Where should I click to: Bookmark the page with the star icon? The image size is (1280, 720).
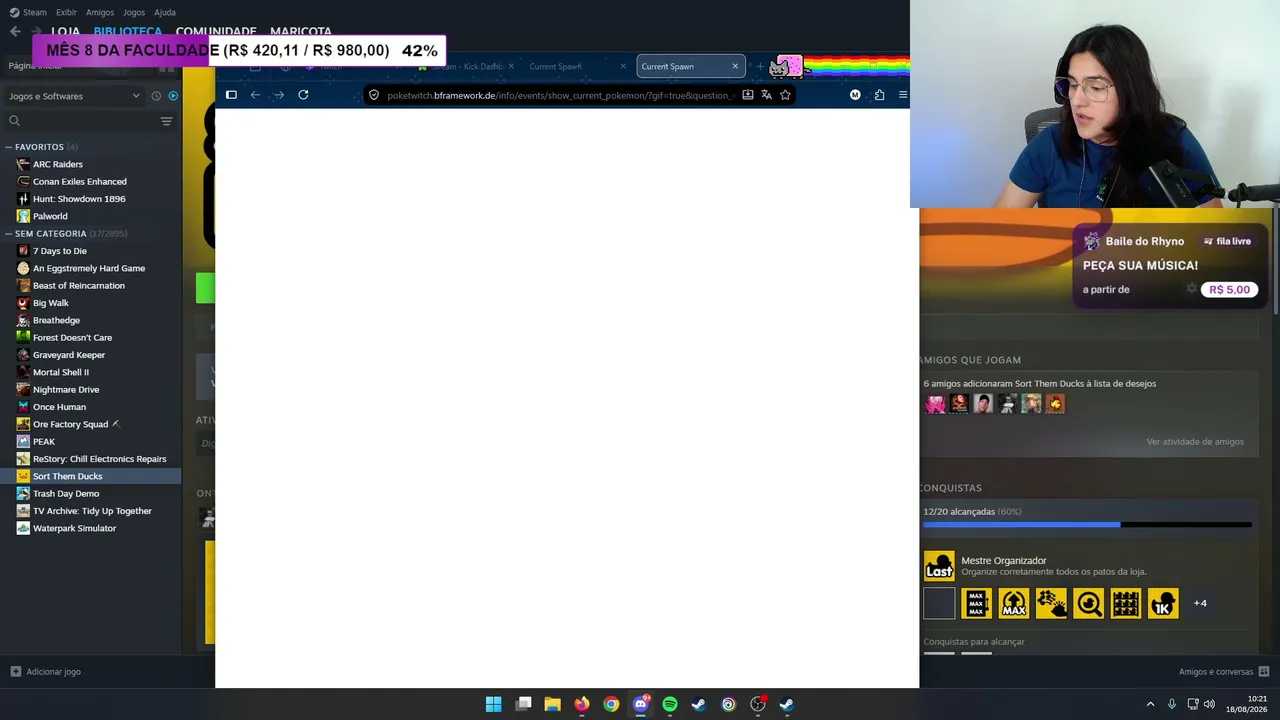pyautogui.click(x=785, y=95)
